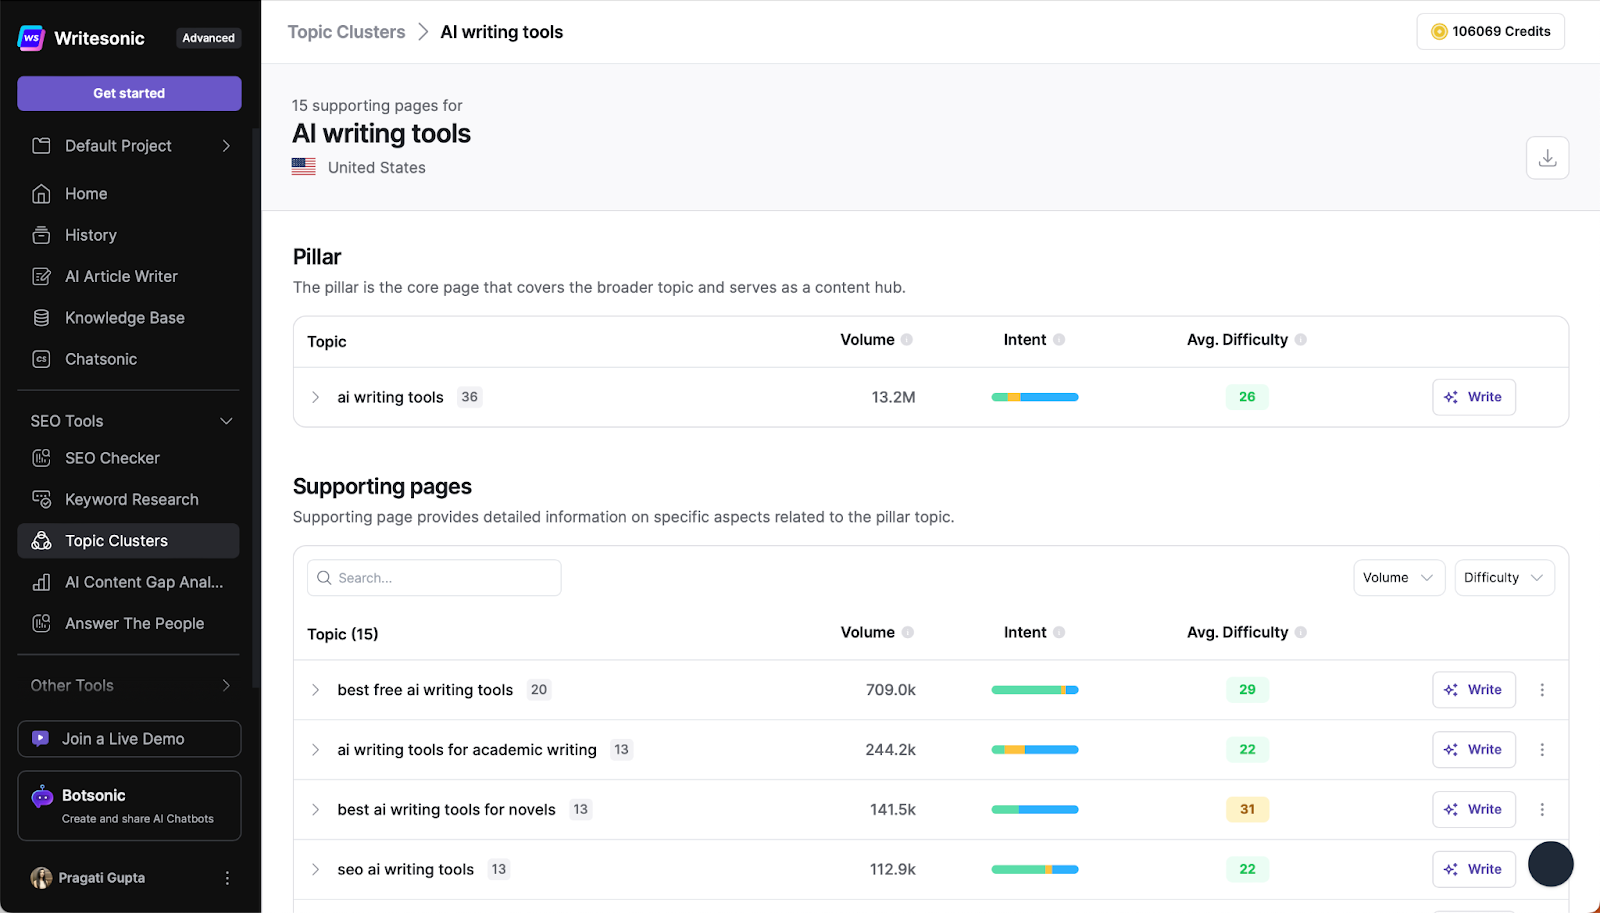Open AI Content Gap Analysis
This screenshot has width=1600, height=913.
143,582
